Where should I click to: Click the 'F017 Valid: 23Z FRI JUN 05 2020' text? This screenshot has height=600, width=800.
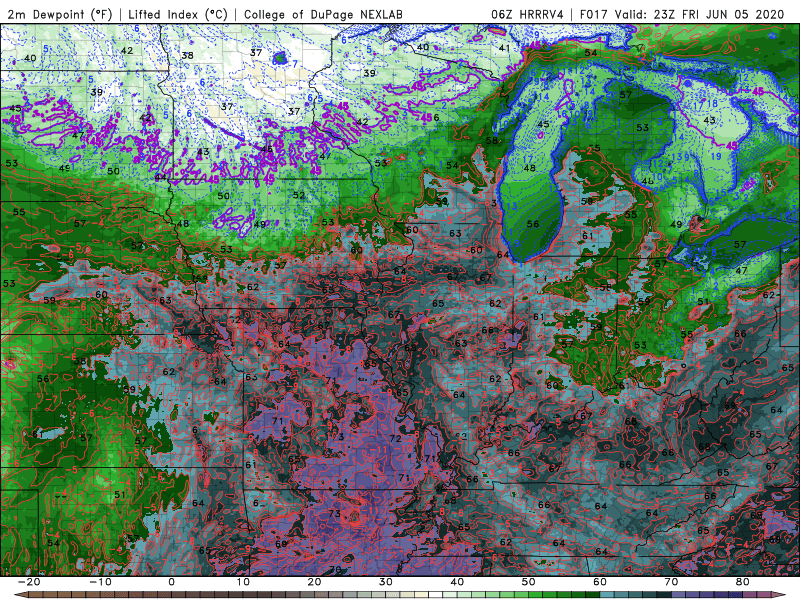pyautogui.click(x=682, y=14)
